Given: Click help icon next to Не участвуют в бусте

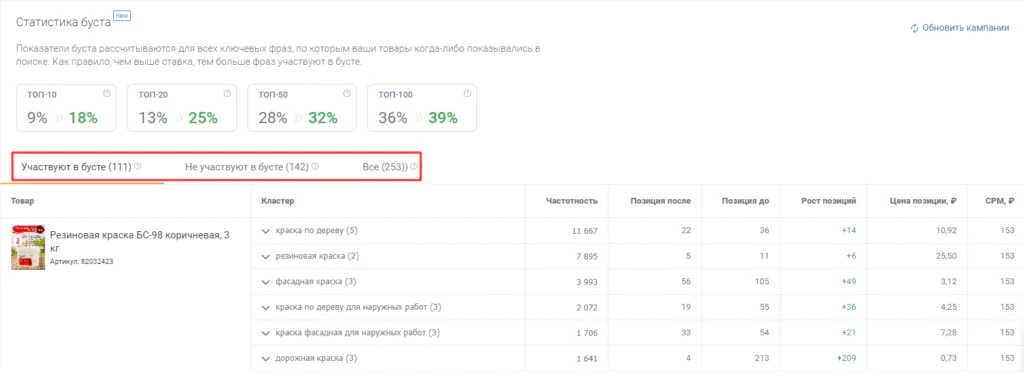Looking at the screenshot, I should 315,166.
